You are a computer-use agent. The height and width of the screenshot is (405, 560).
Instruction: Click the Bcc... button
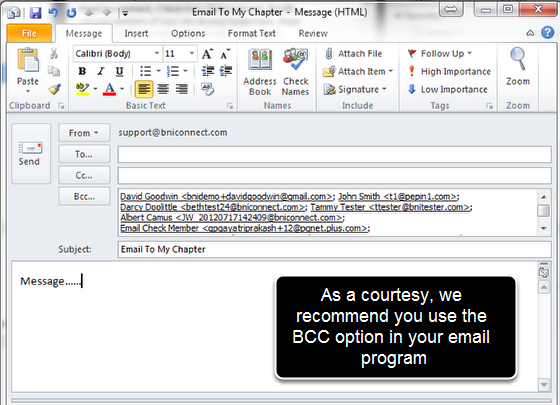[84, 196]
